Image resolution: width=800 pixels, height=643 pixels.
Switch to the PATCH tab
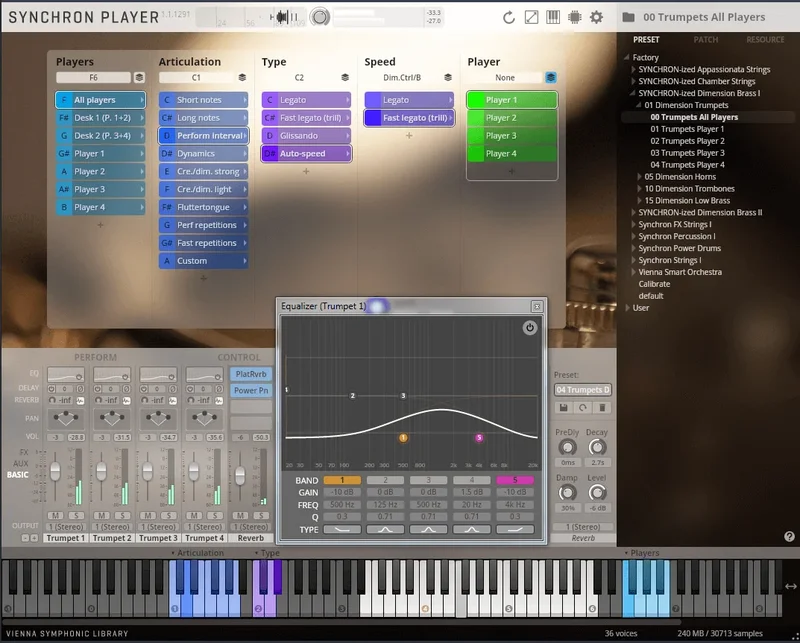(706, 40)
